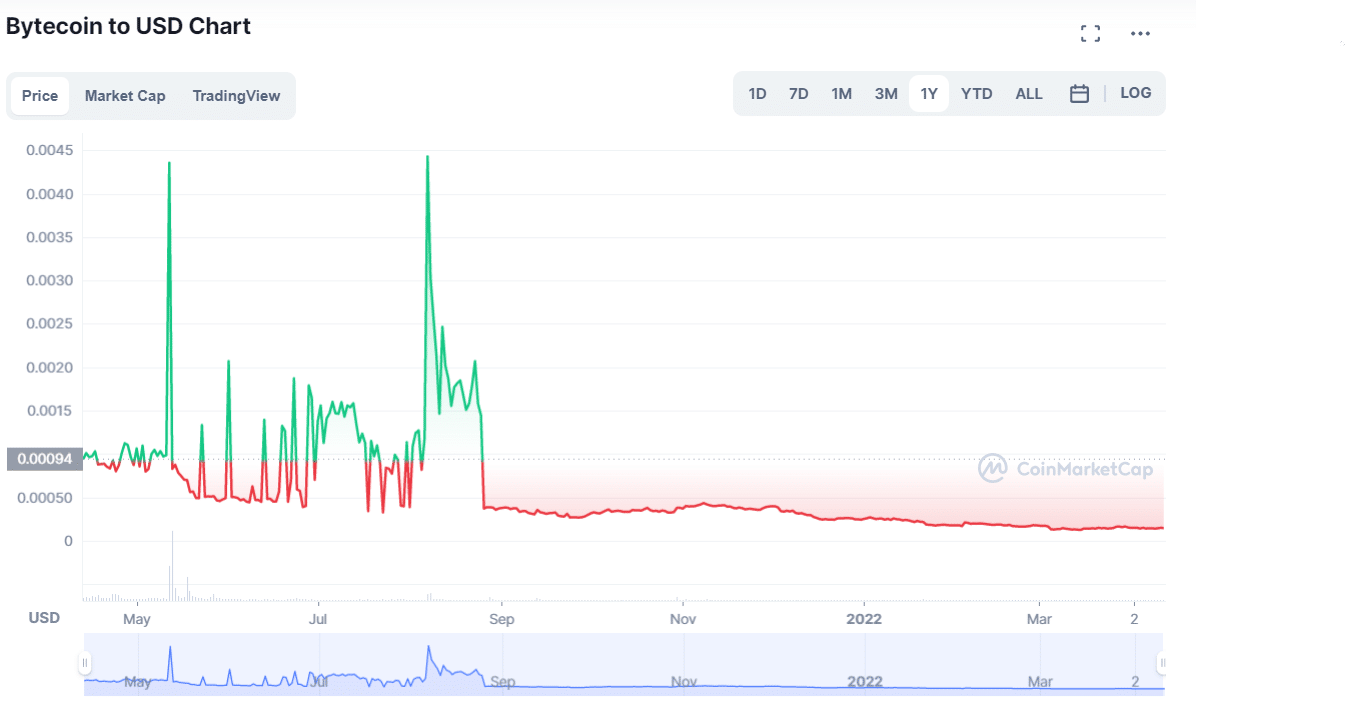The width and height of the screenshot is (1346, 707).
Task: Select the 1M time range
Action: coord(841,94)
